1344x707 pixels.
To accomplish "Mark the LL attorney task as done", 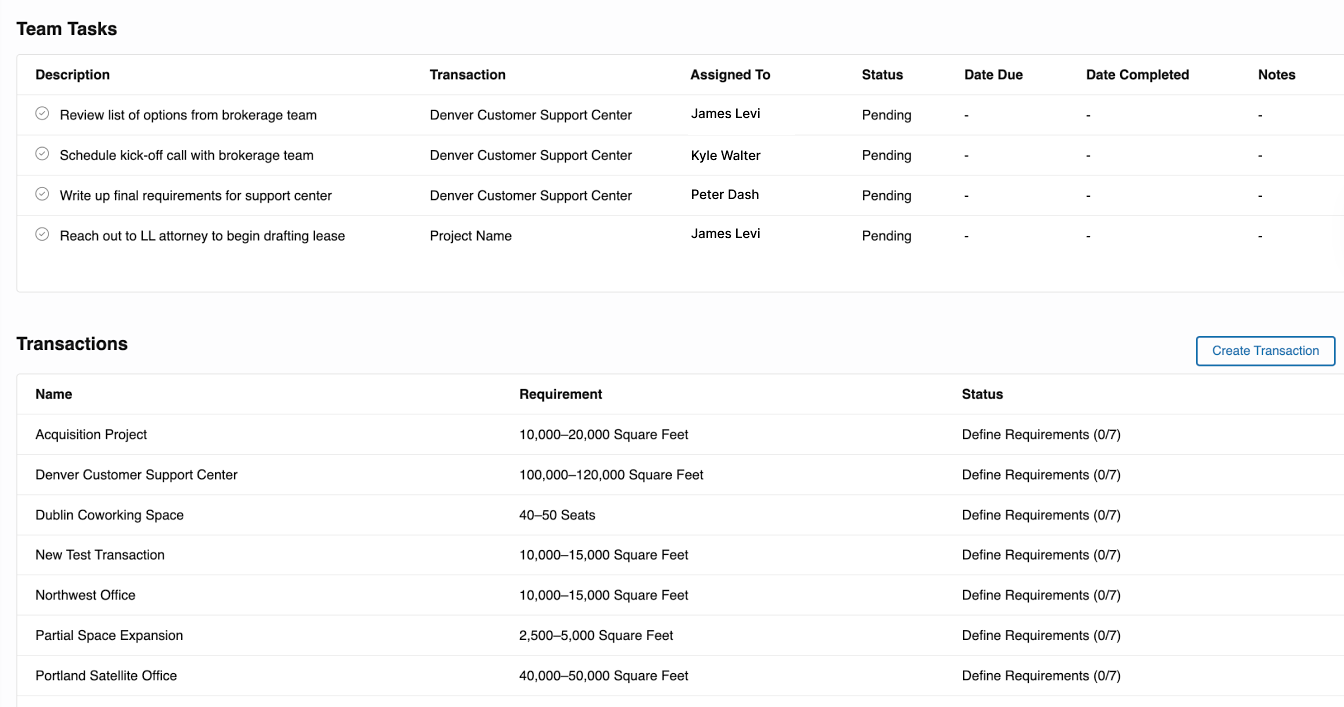I will [41, 233].
